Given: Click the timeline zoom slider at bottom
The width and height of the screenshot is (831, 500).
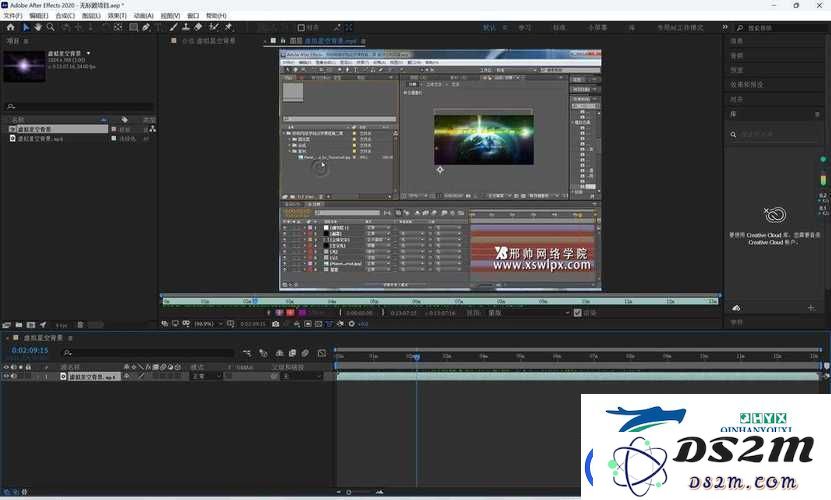Looking at the screenshot, I should pyautogui.click(x=349, y=492).
